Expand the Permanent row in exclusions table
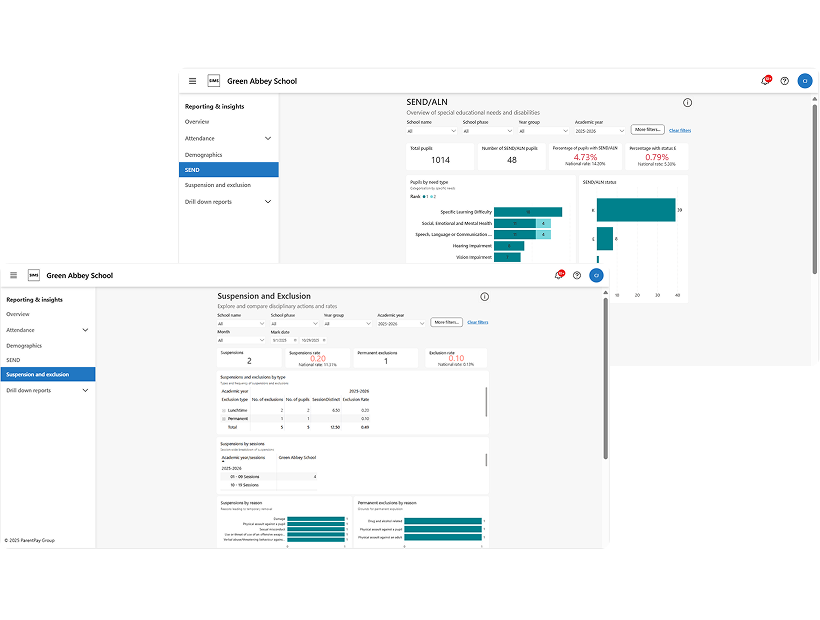The image size is (820, 620). 224,419
